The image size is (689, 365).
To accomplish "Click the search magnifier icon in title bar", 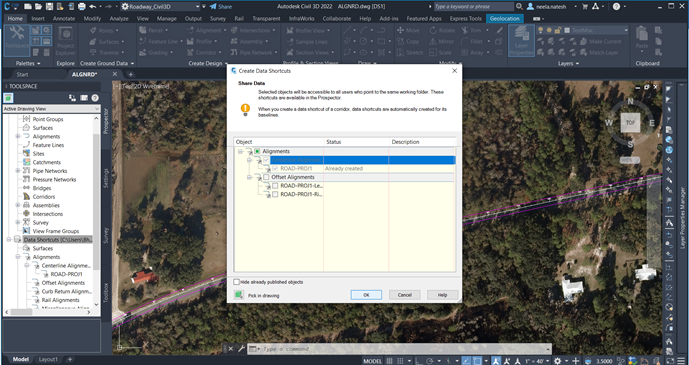I will pyautogui.click(x=519, y=7).
